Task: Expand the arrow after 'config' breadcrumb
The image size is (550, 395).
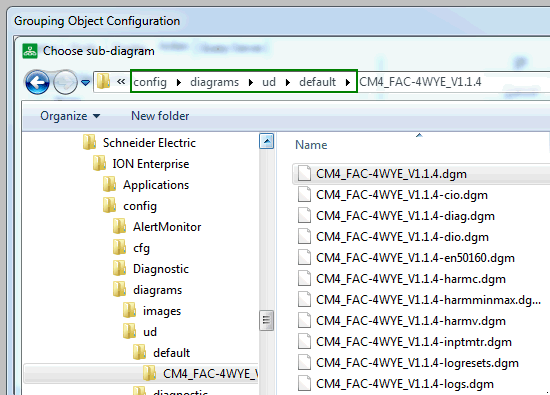Action: pos(179,82)
